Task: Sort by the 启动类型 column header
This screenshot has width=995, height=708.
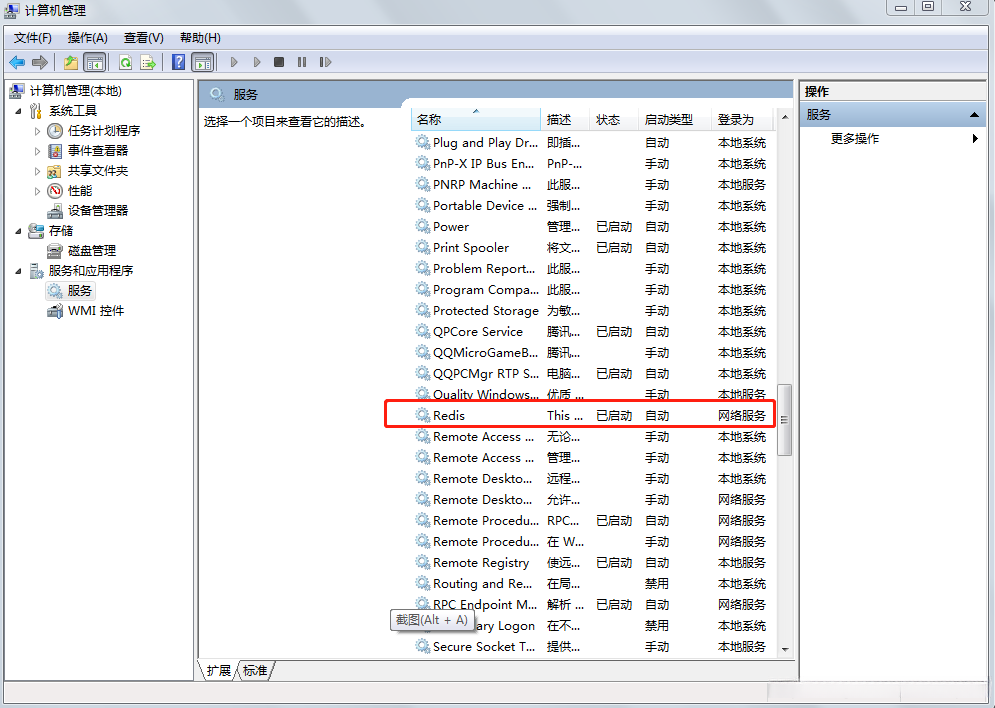Action: (x=675, y=119)
